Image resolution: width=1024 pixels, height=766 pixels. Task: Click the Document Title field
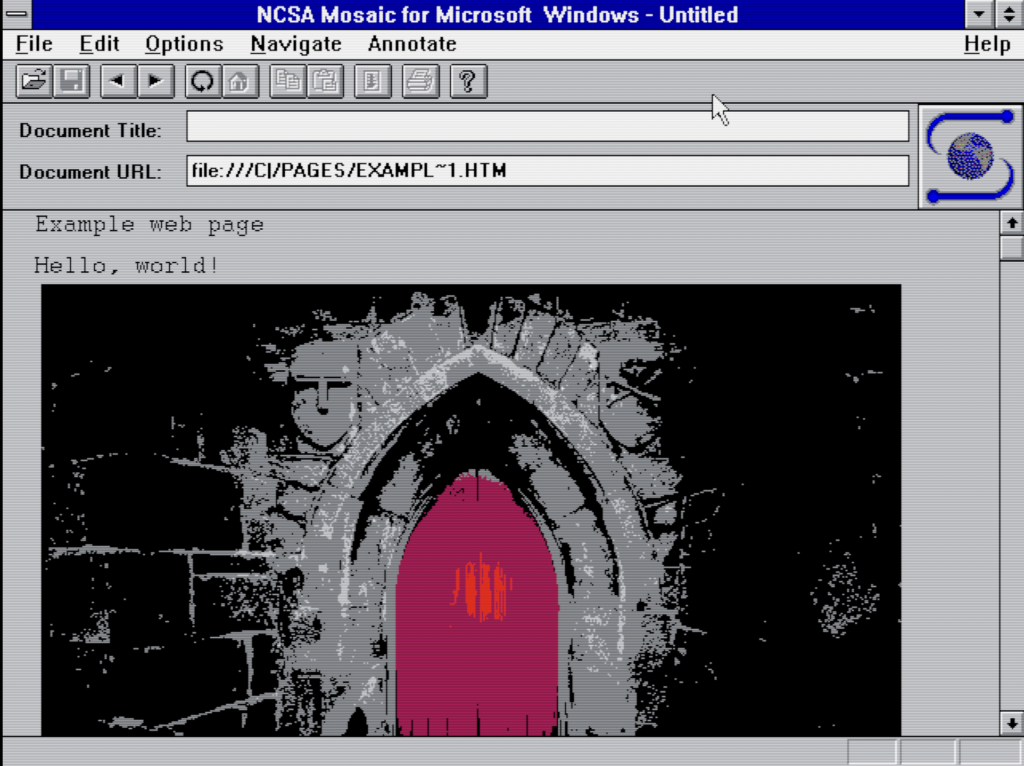pyautogui.click(x=547, y=126)
